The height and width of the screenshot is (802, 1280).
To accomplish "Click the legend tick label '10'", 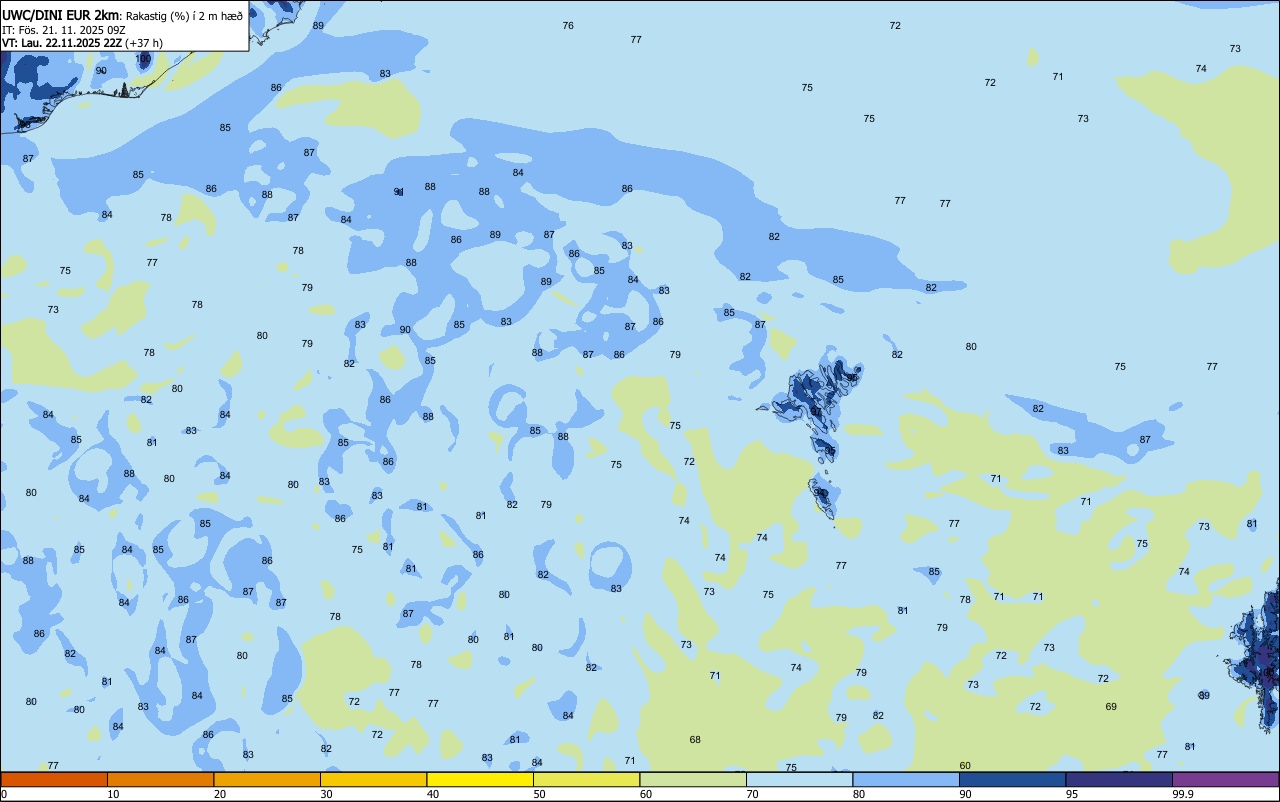I will tap(113, 794).
